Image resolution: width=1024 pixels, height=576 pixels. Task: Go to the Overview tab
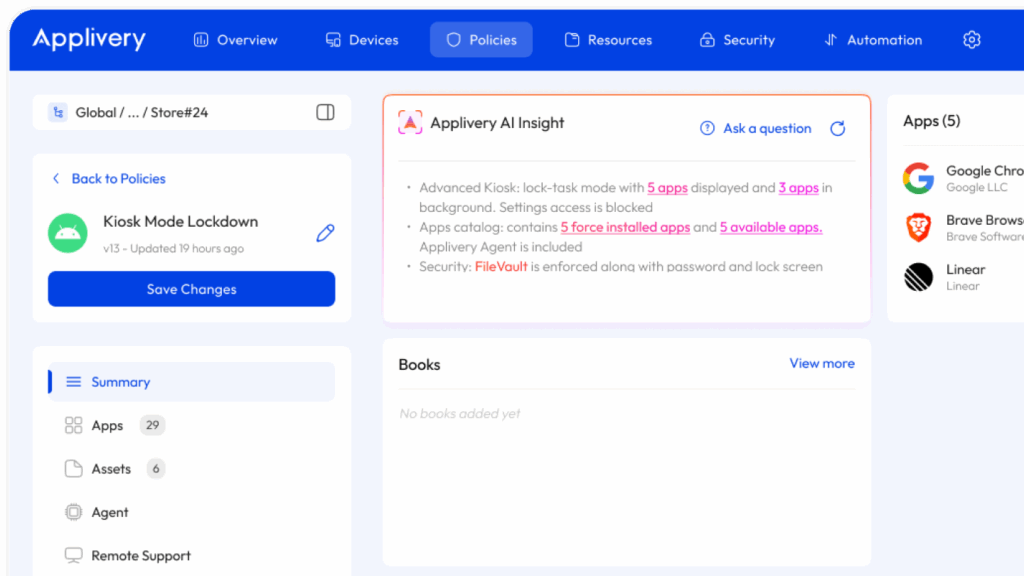(235, 40)
